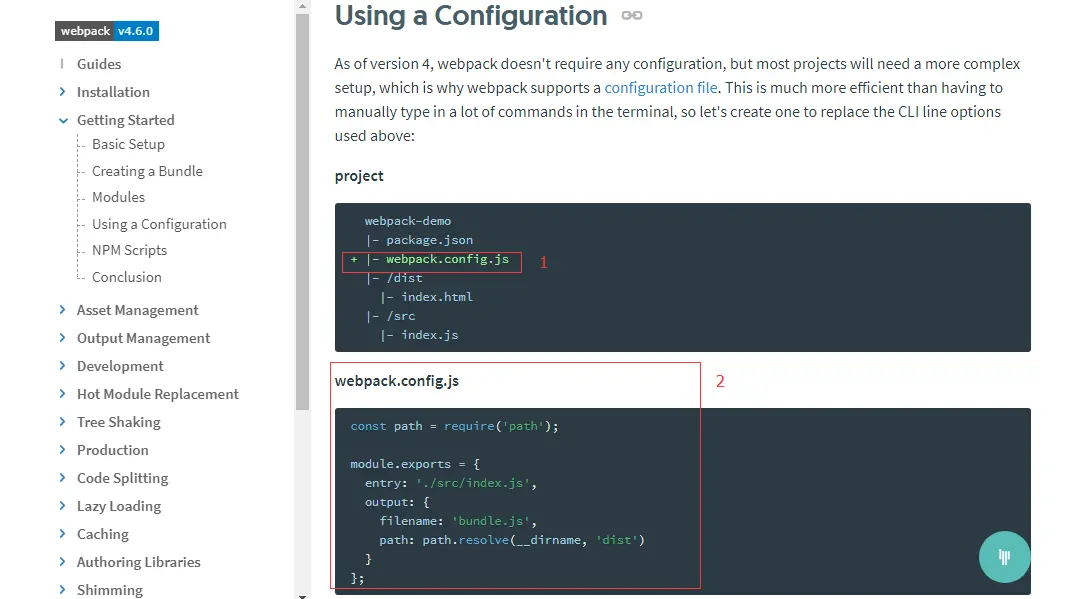Click the sidebar scroll up arrow
1086x599 pixels.
click(302, 6)
